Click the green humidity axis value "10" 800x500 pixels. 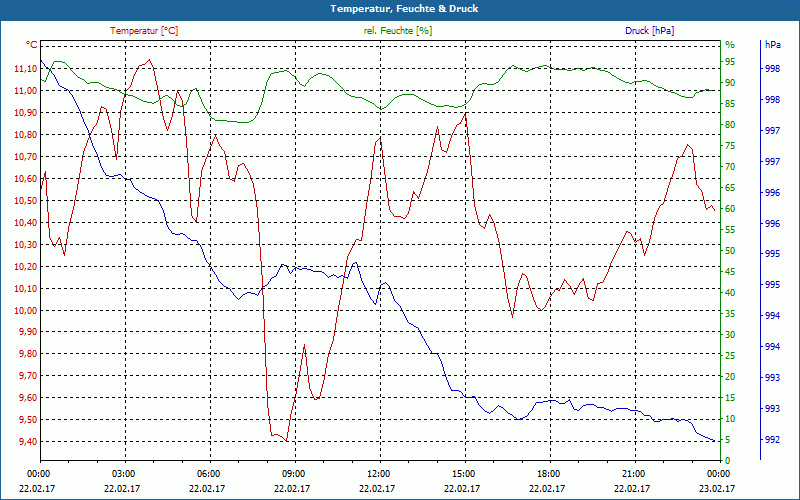[730, 419]
